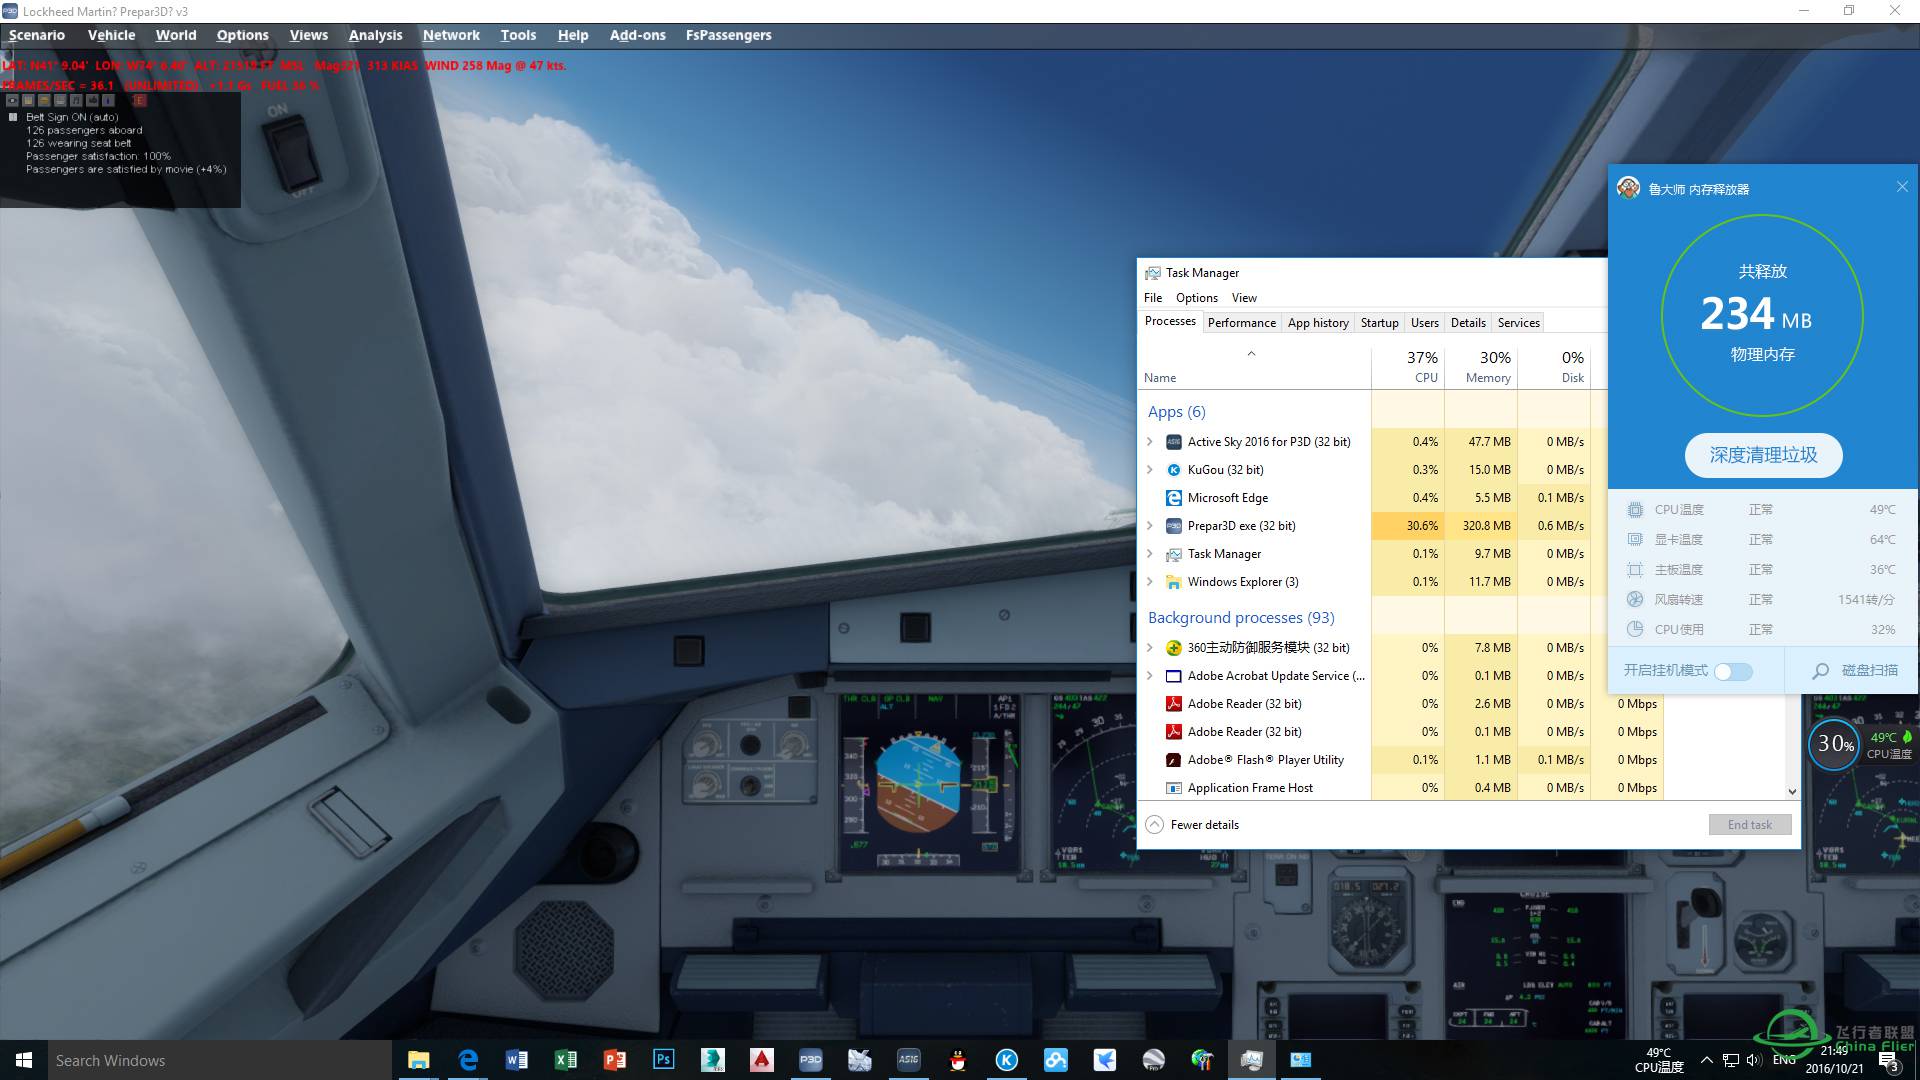Expand the Windows Explorer process group
Image resolution: width=1920 pixels, height=1080 pixels.
click(1151, 582)
